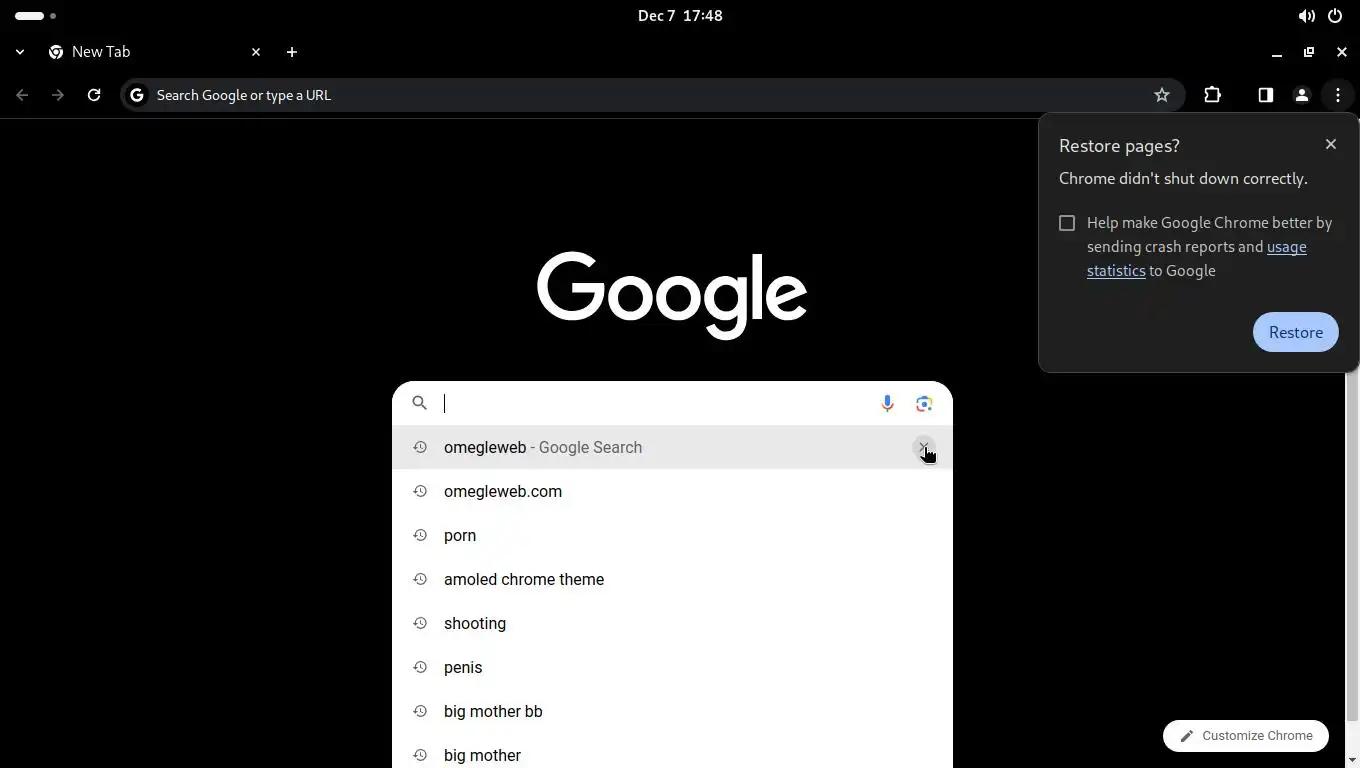Click the Restore button
This screenshot has width=1360, height=768.
click(x=1295, y=332)
